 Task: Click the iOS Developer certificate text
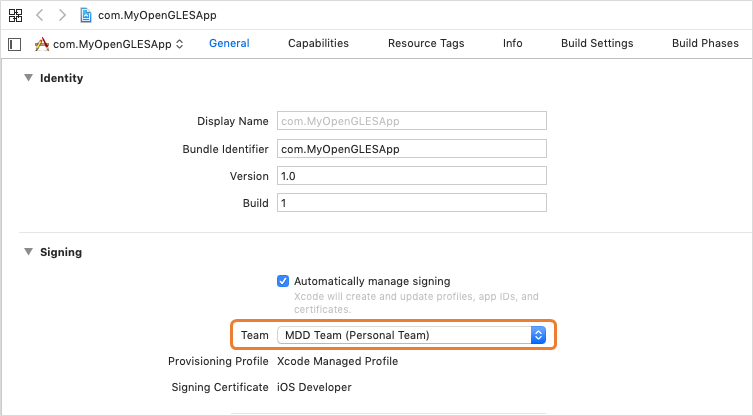314,387
